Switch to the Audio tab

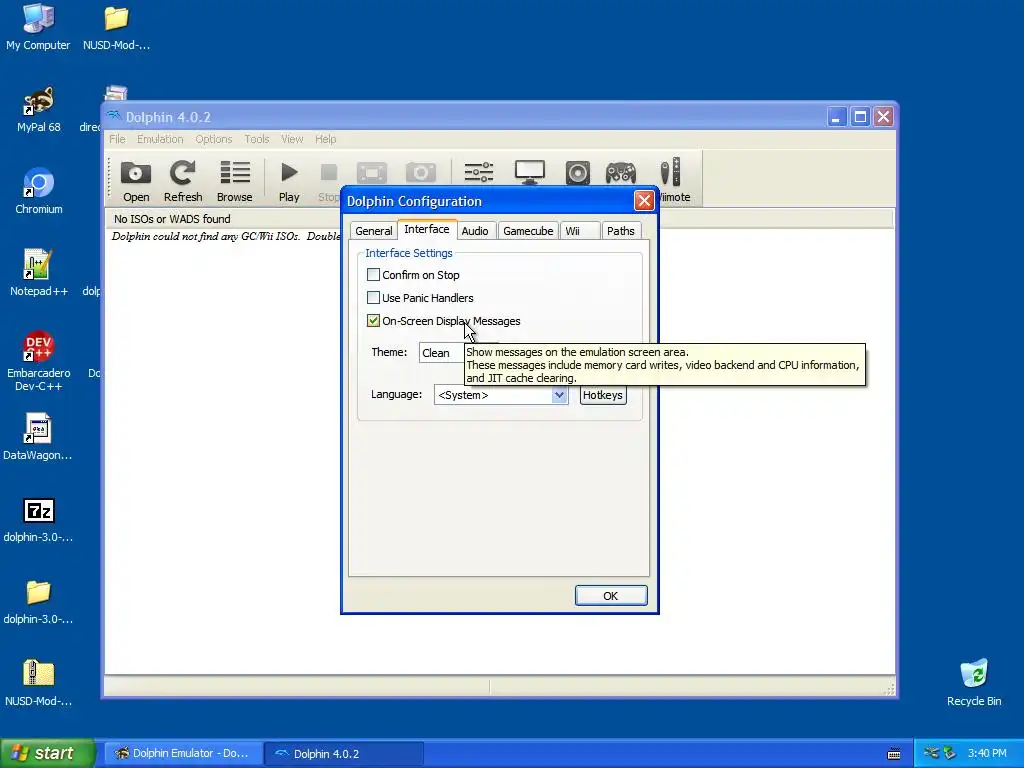click(475, 231)
